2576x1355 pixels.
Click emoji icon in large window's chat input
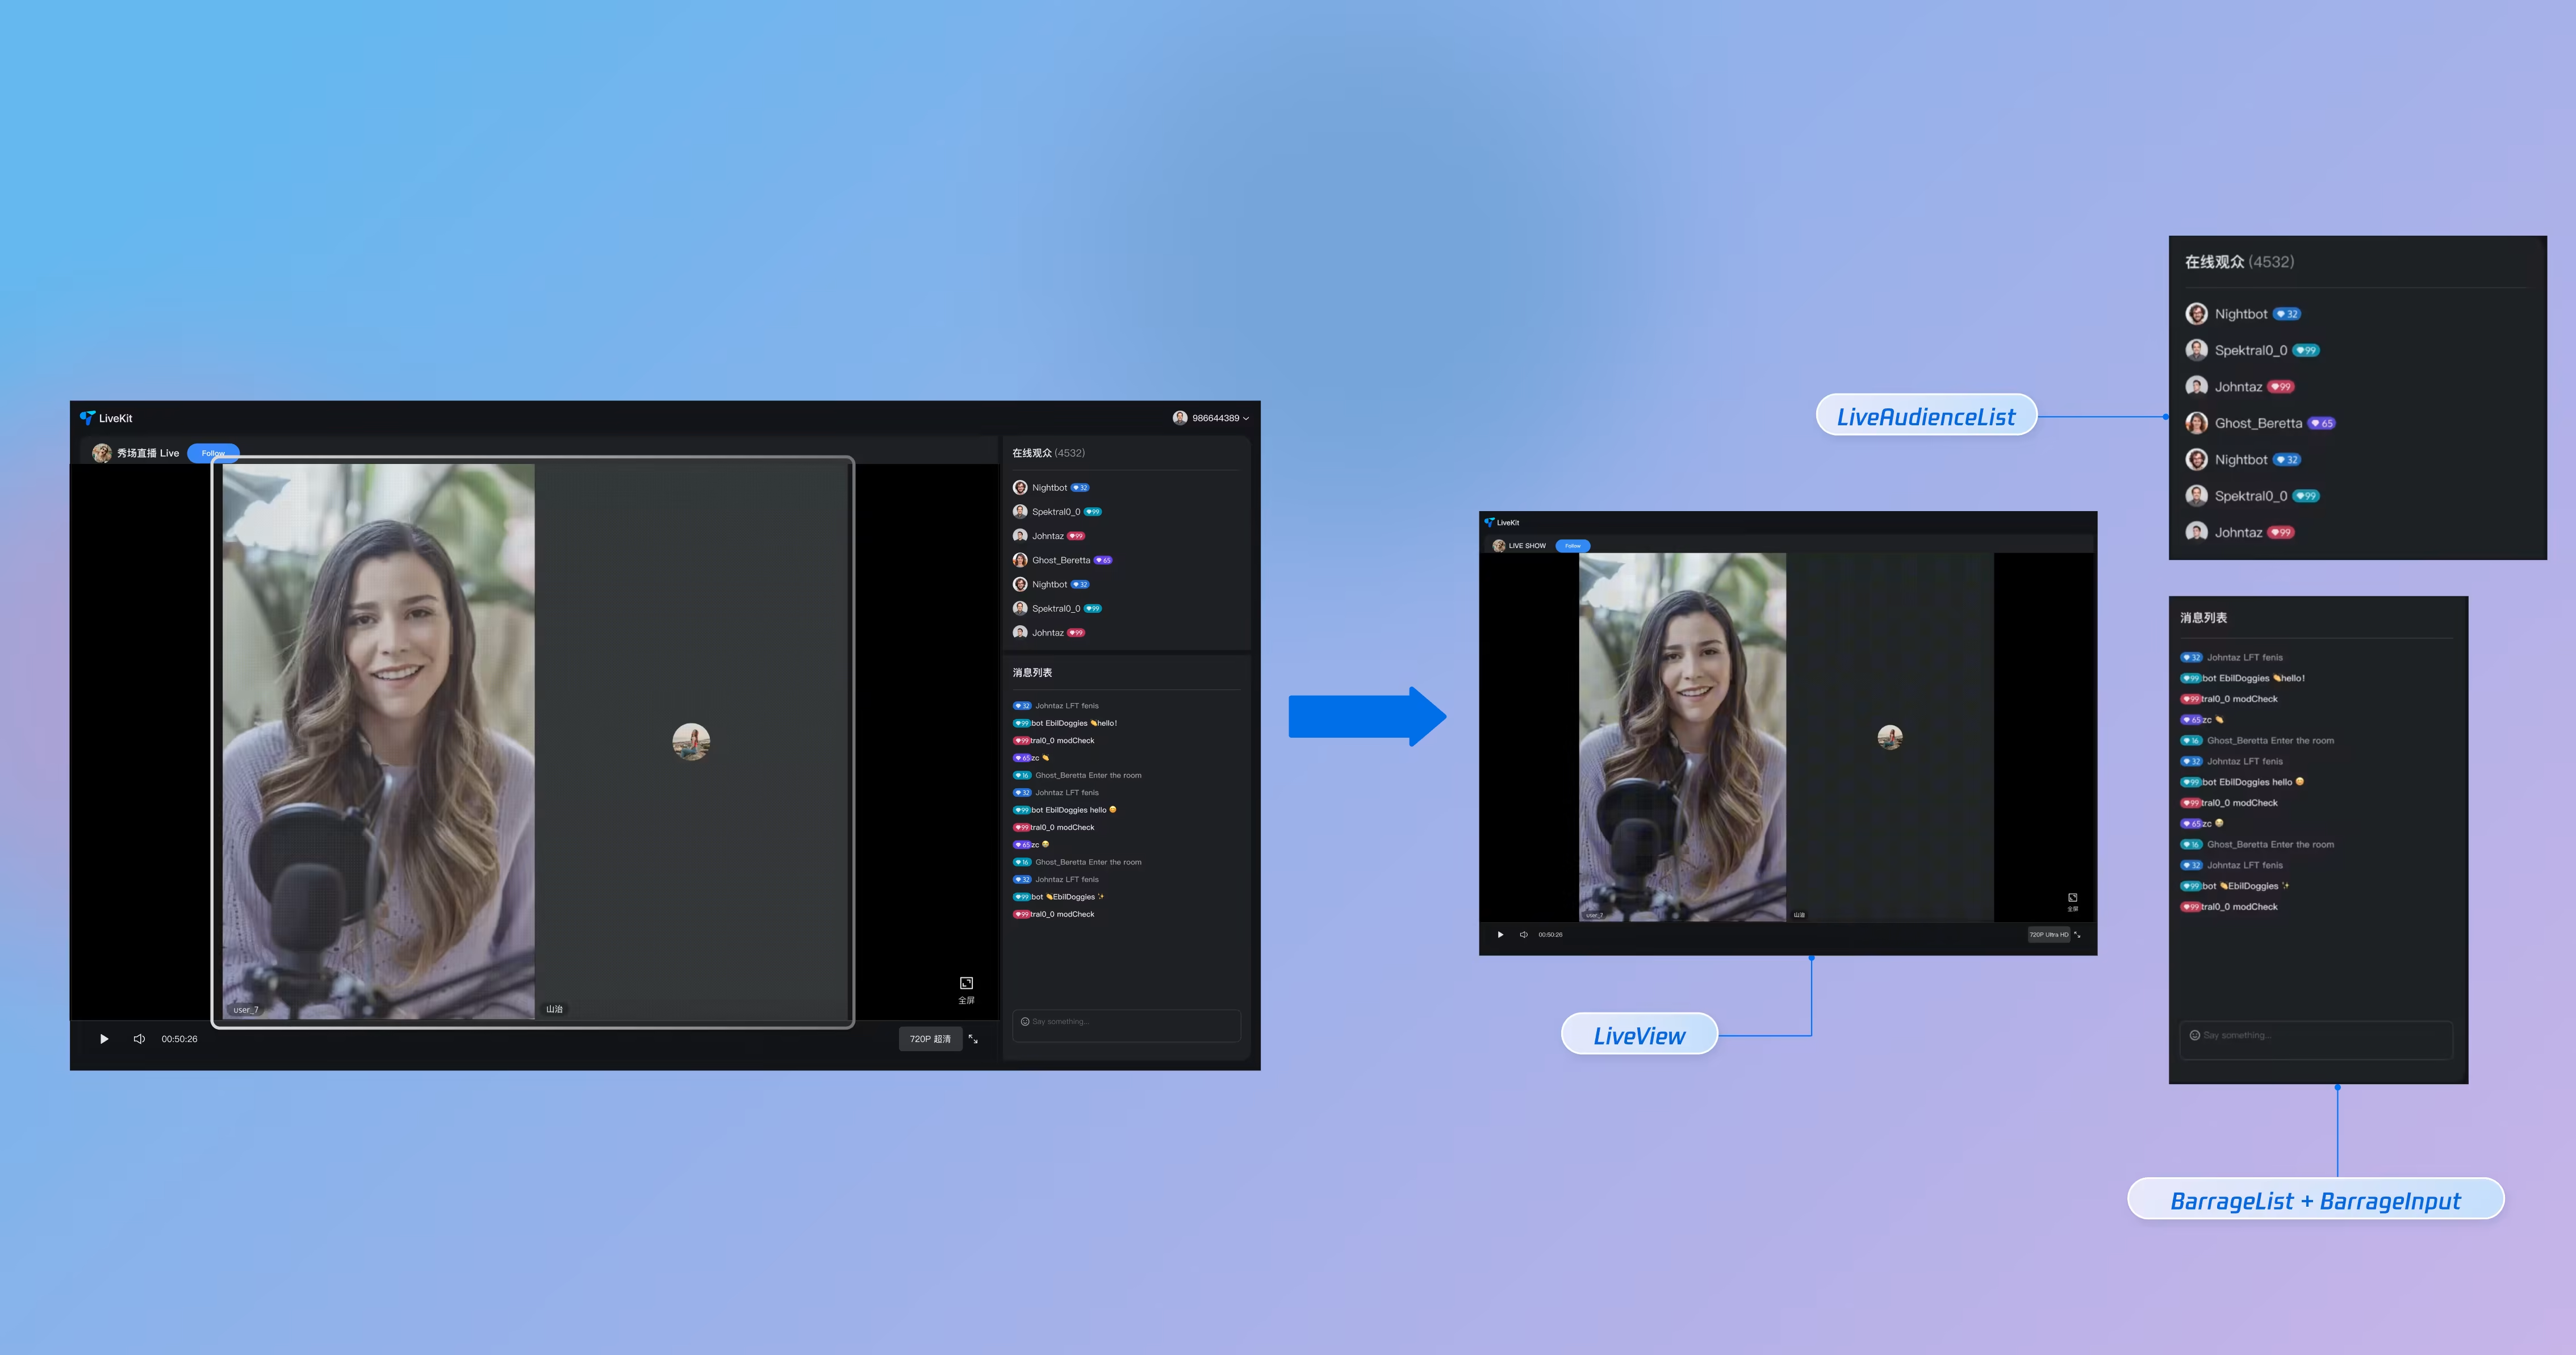pyautogui.click(x=1024, y=1022)
